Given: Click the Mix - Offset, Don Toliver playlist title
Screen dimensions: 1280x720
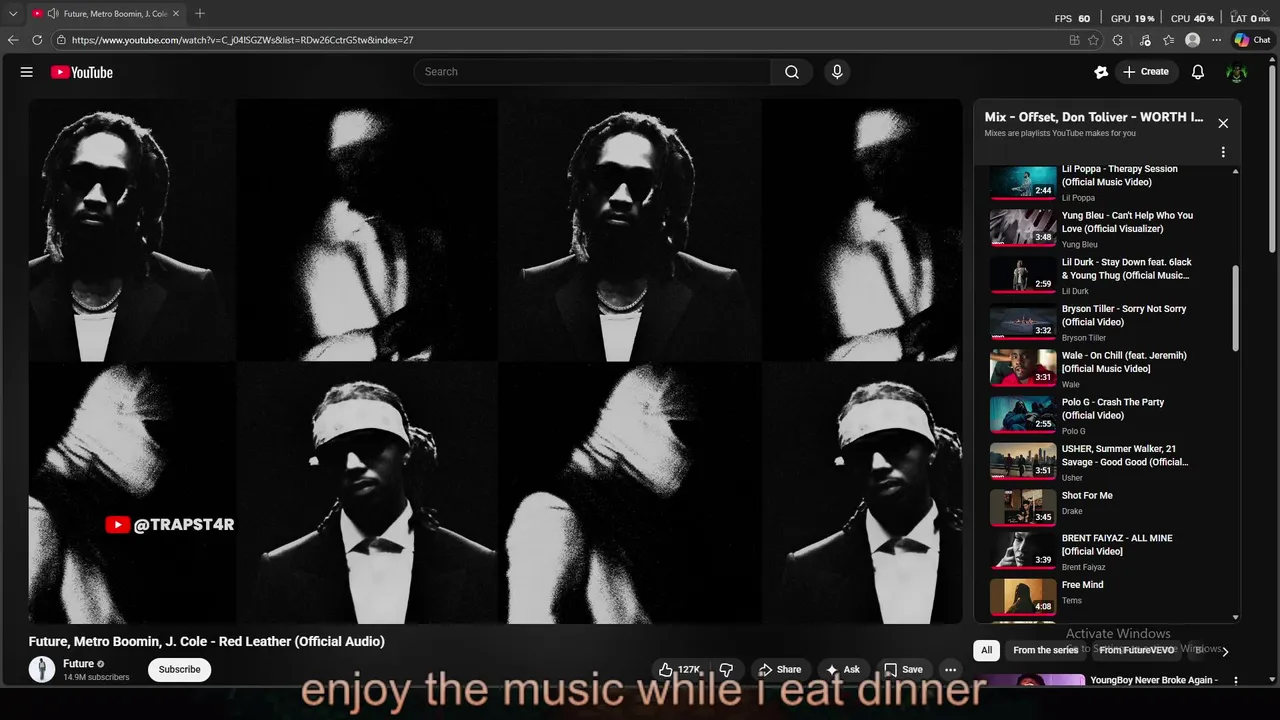Looking at the screenshot, I should pyautogui.click(x=1093, y=117).
